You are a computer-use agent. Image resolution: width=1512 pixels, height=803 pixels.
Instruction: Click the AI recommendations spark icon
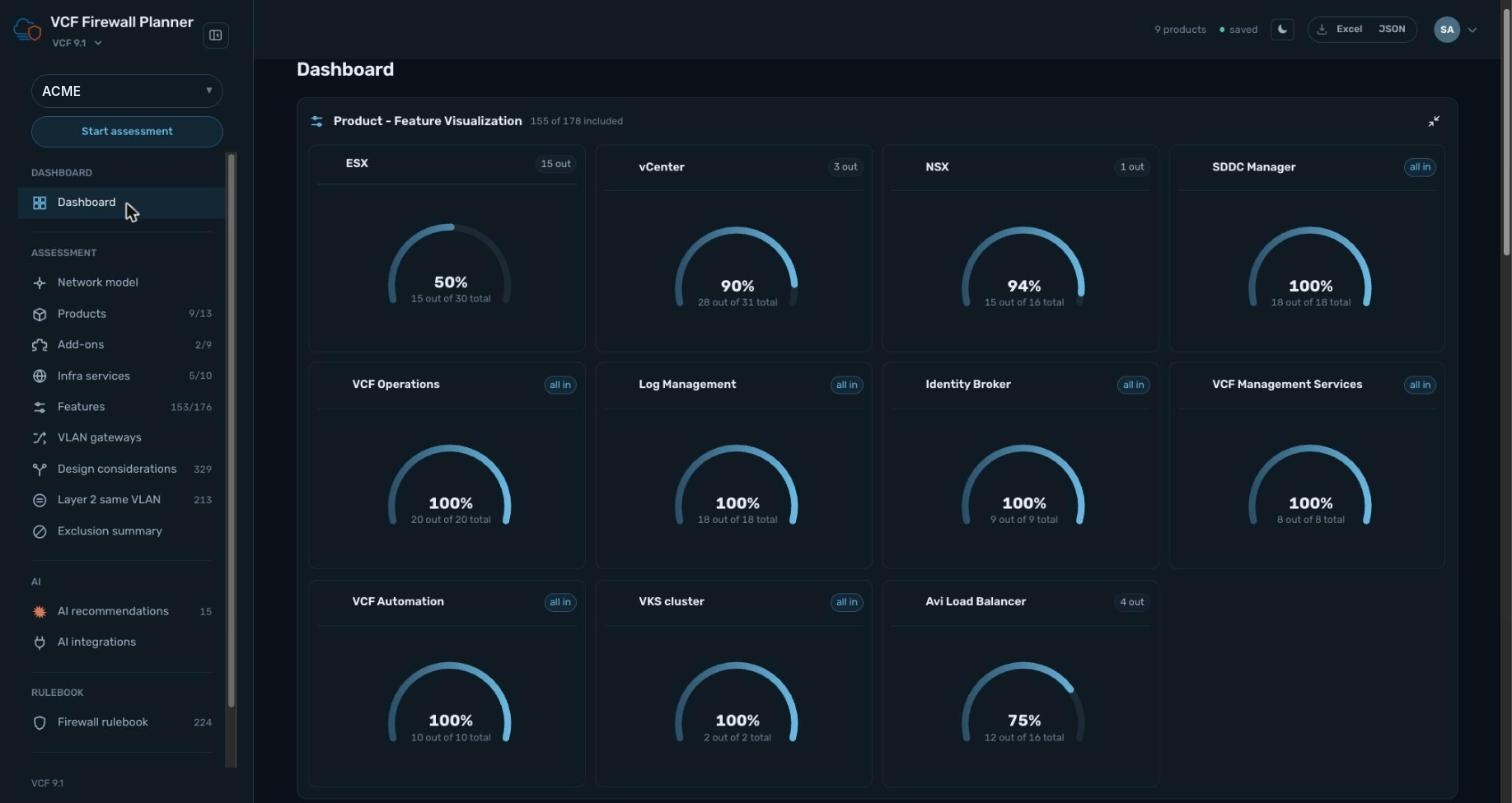pos(39,611)
